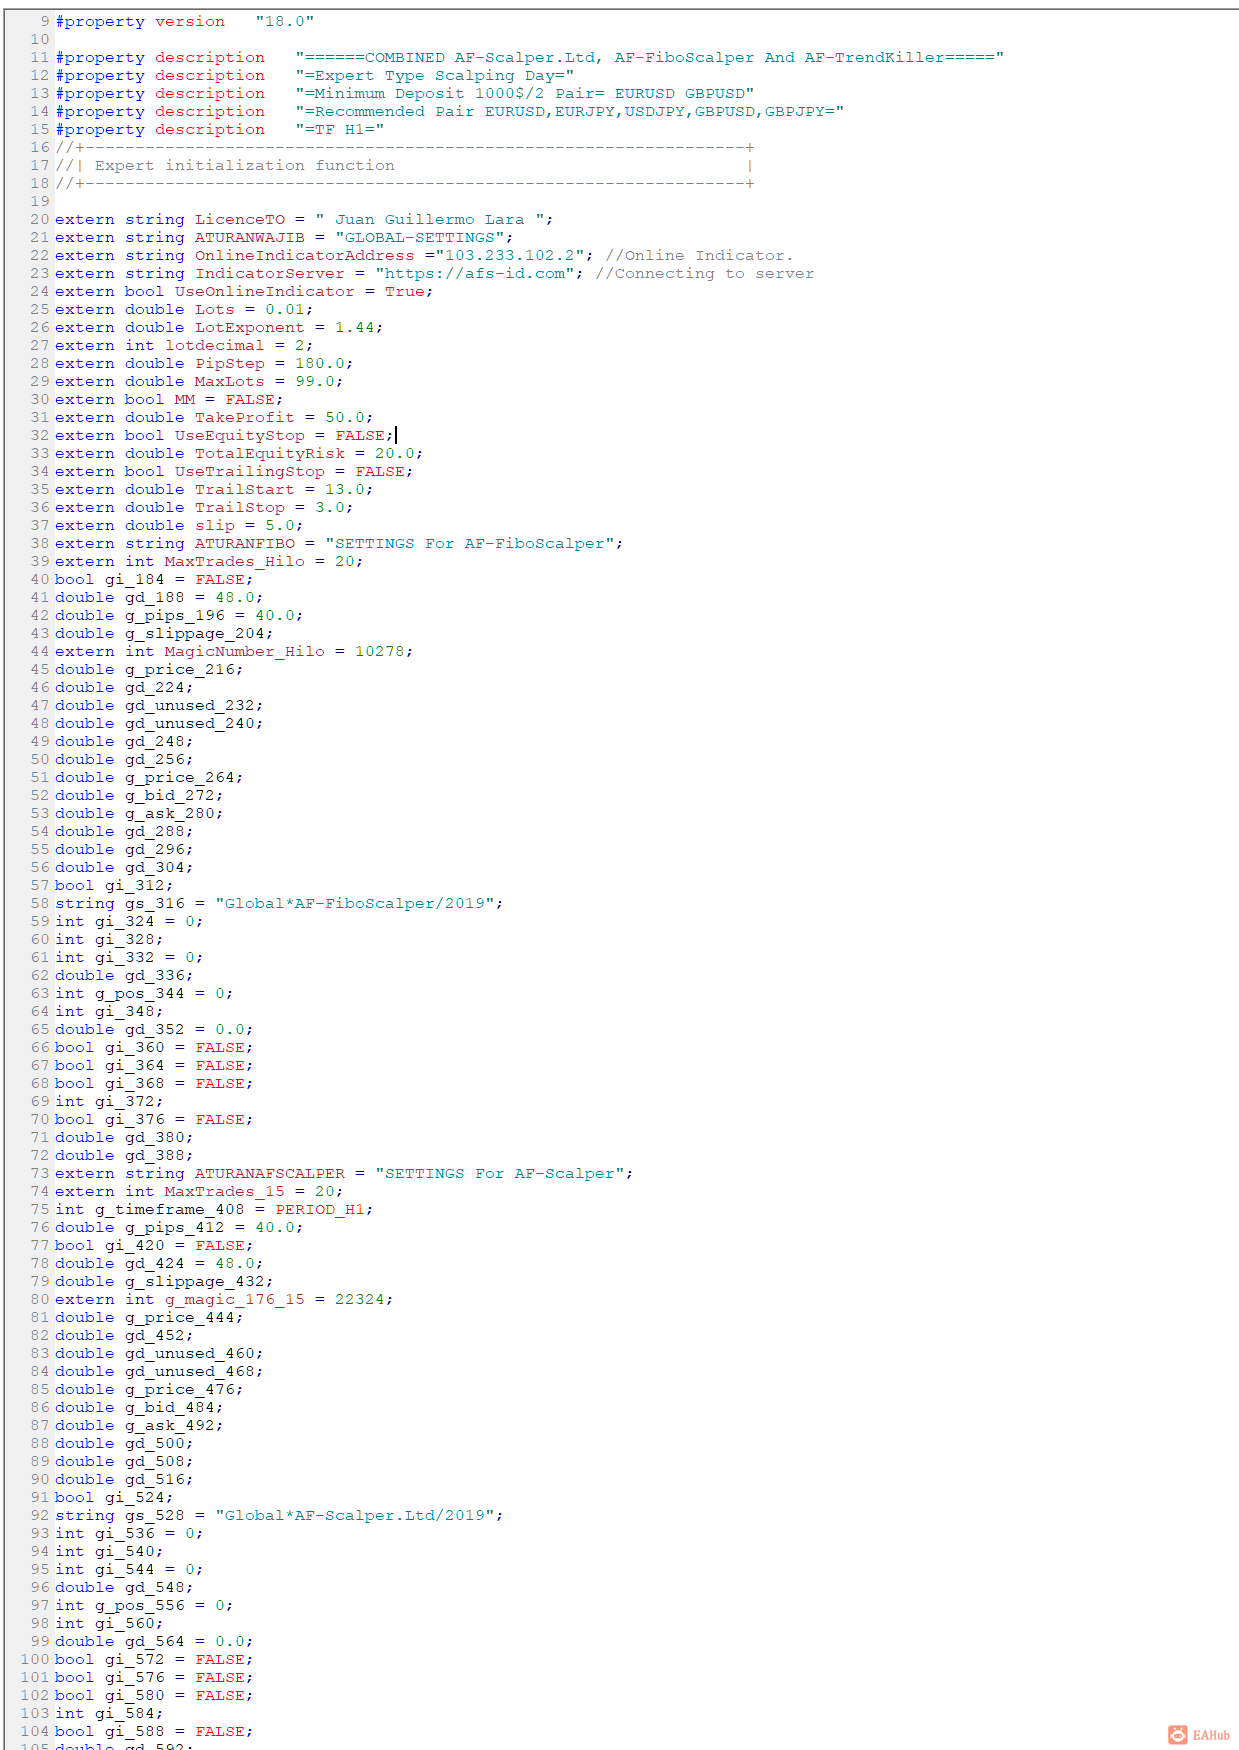Click the https://afs-id.com server URL
This screenshot has height=1750, width=1239.
(474, 273)
